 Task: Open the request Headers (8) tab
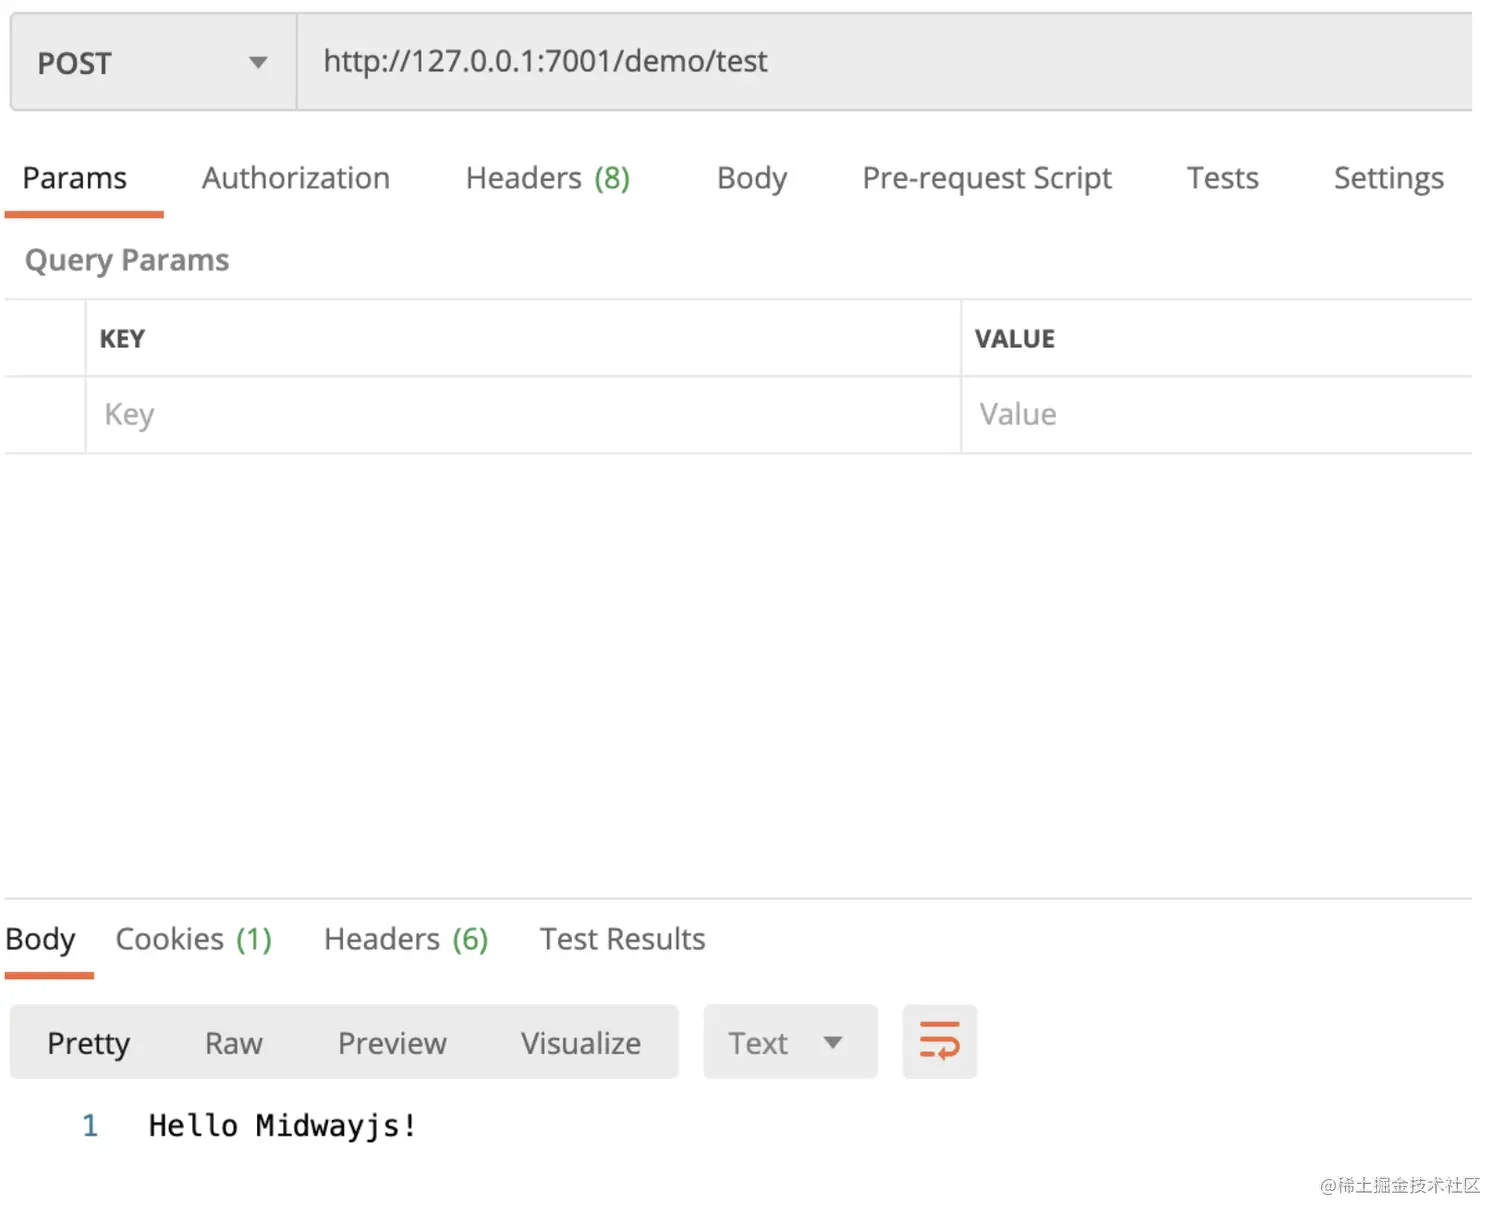(x=548, y=179)
